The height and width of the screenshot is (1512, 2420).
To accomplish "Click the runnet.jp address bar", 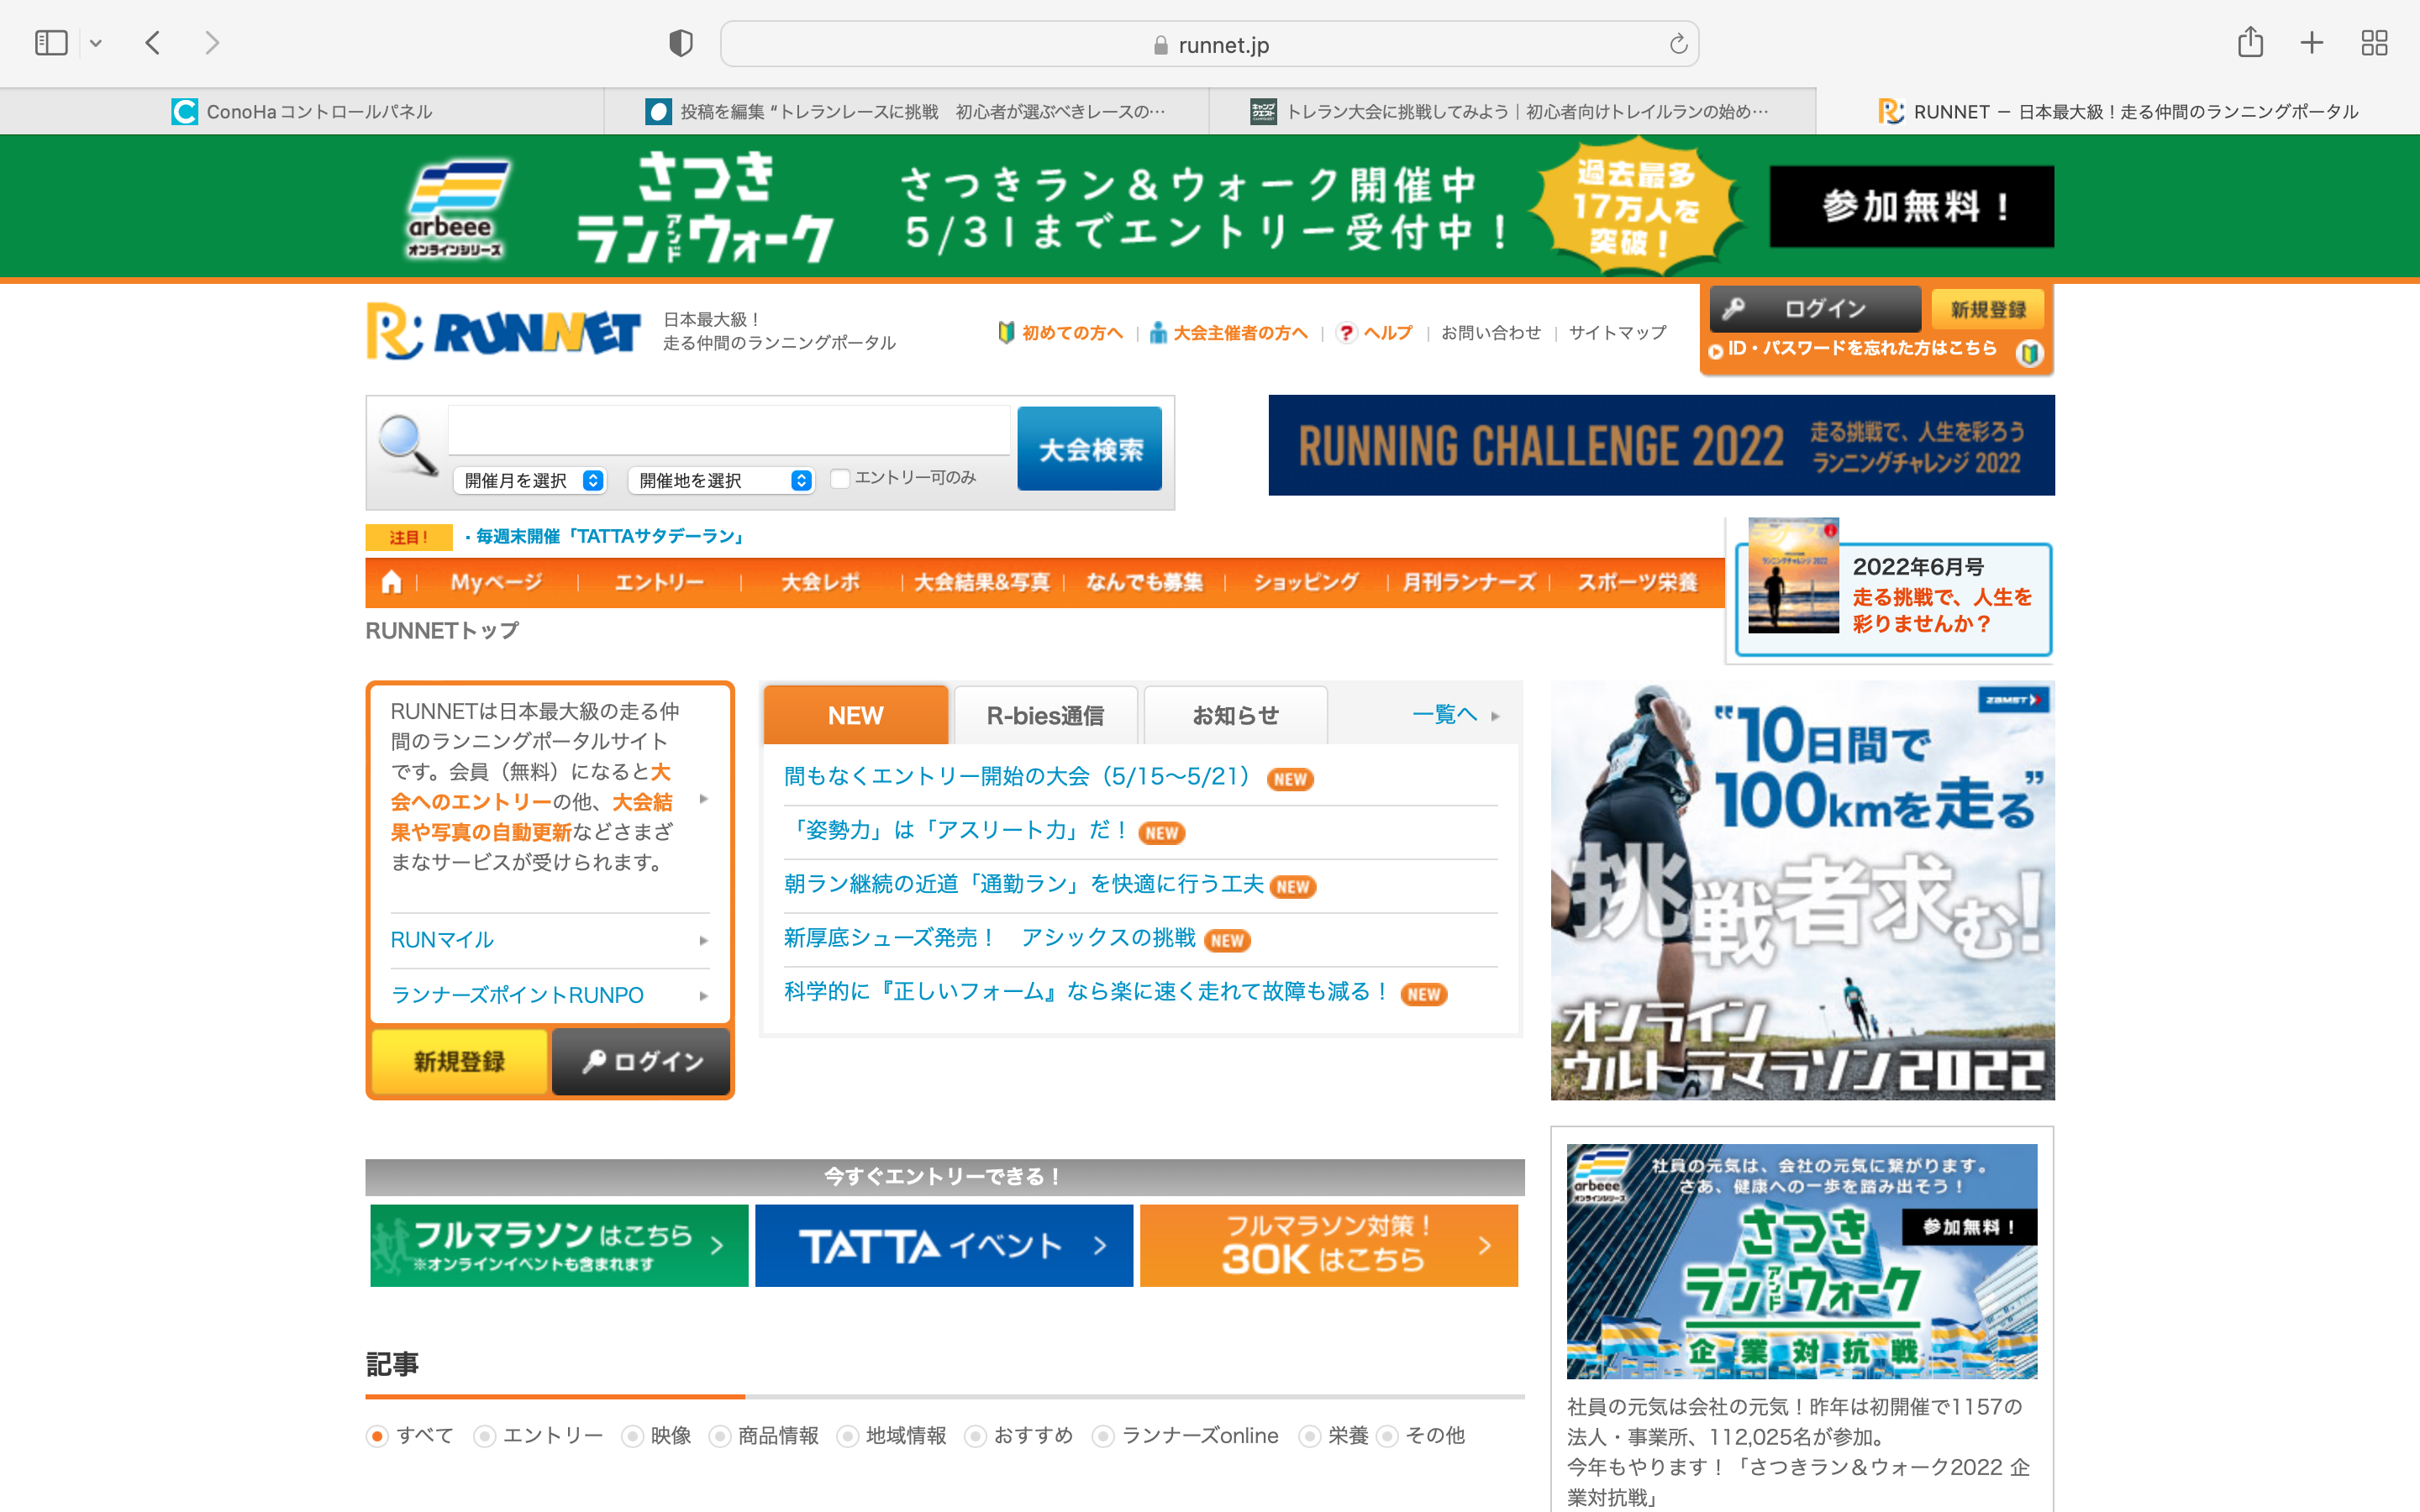I will coord(1209,44).
